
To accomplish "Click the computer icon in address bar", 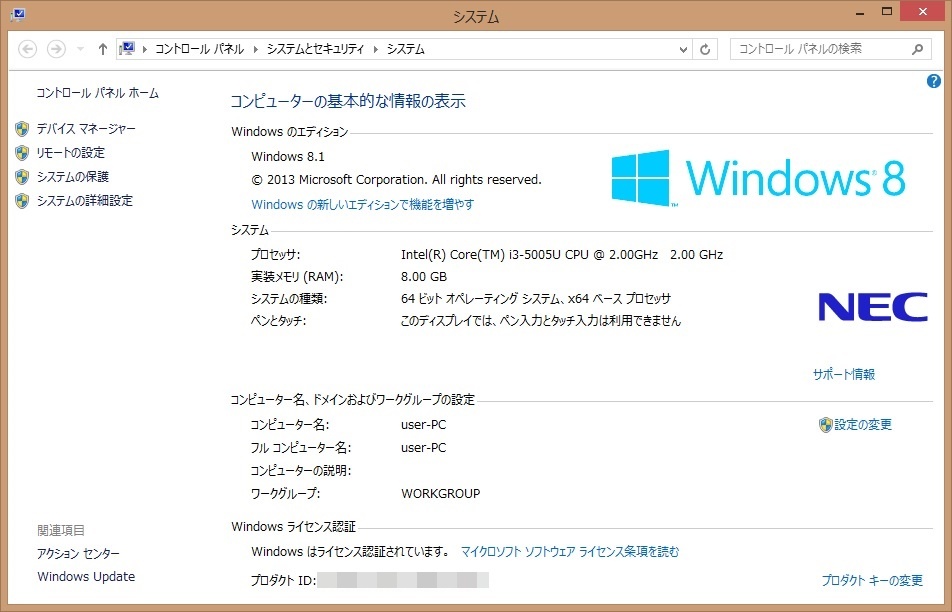I will click(127, 49).
